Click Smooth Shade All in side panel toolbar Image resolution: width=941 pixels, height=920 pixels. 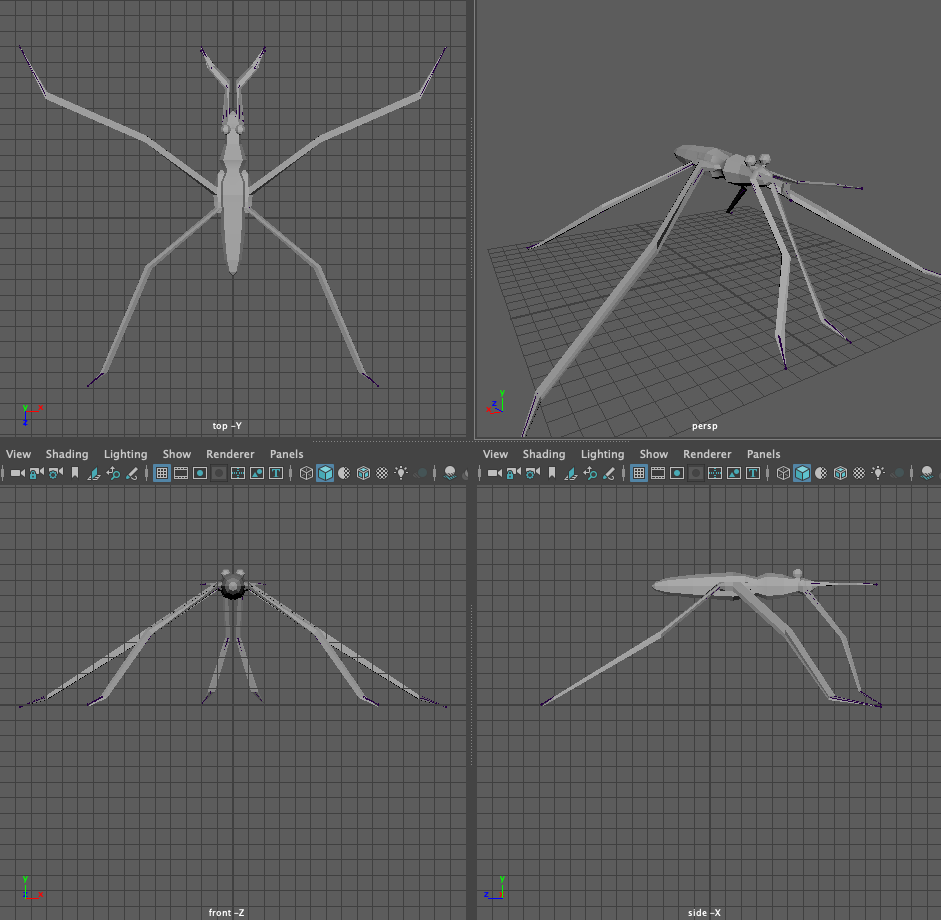point(802,474)
